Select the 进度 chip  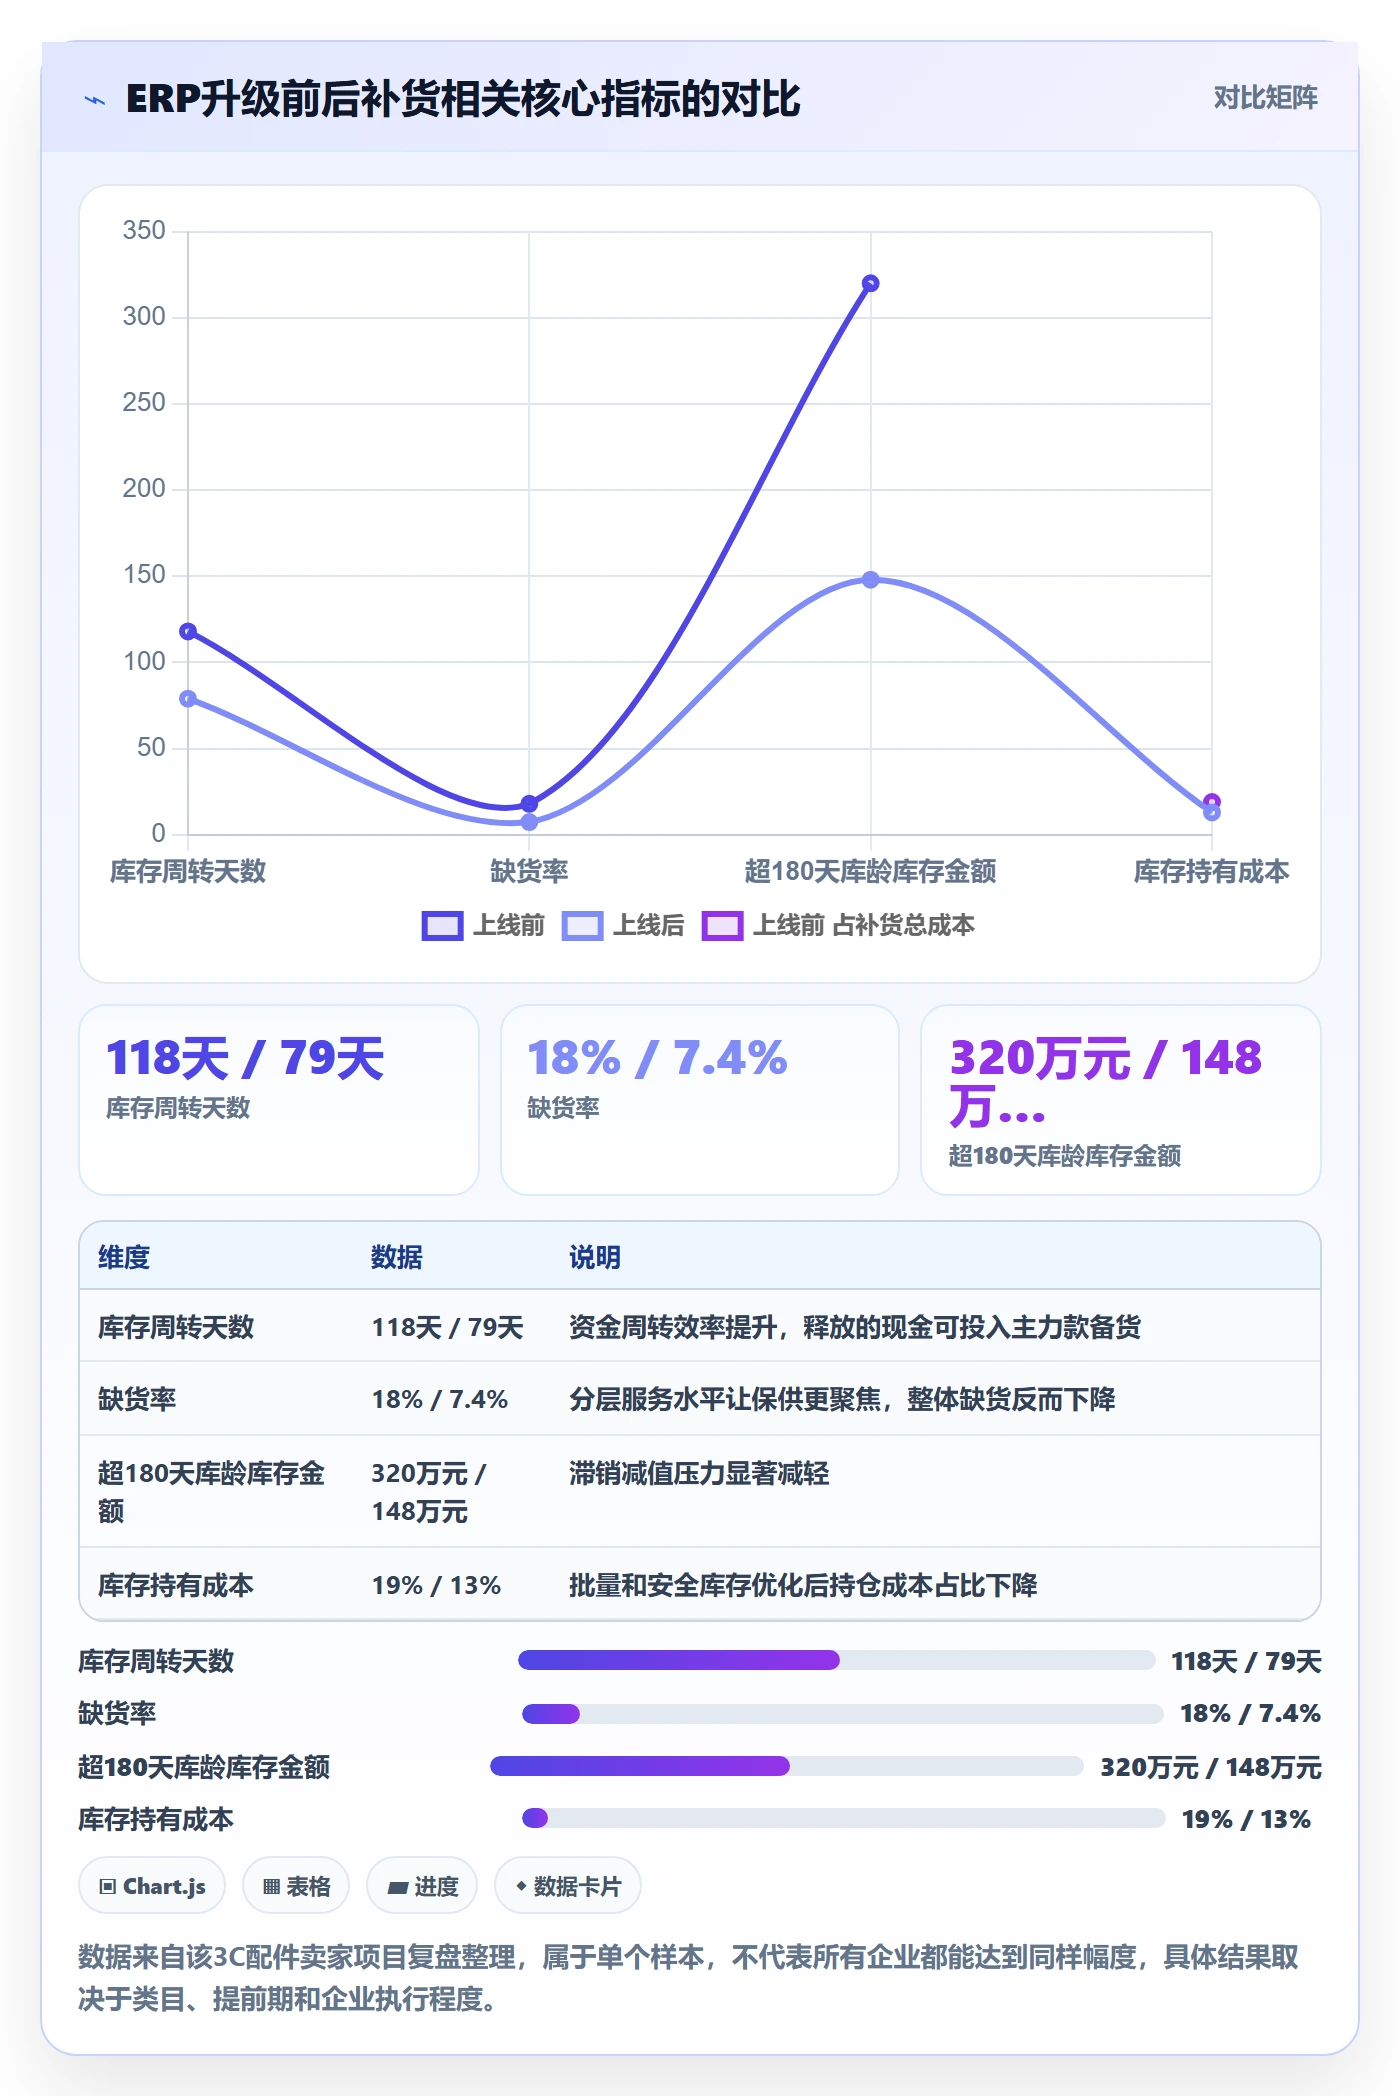422,1886
